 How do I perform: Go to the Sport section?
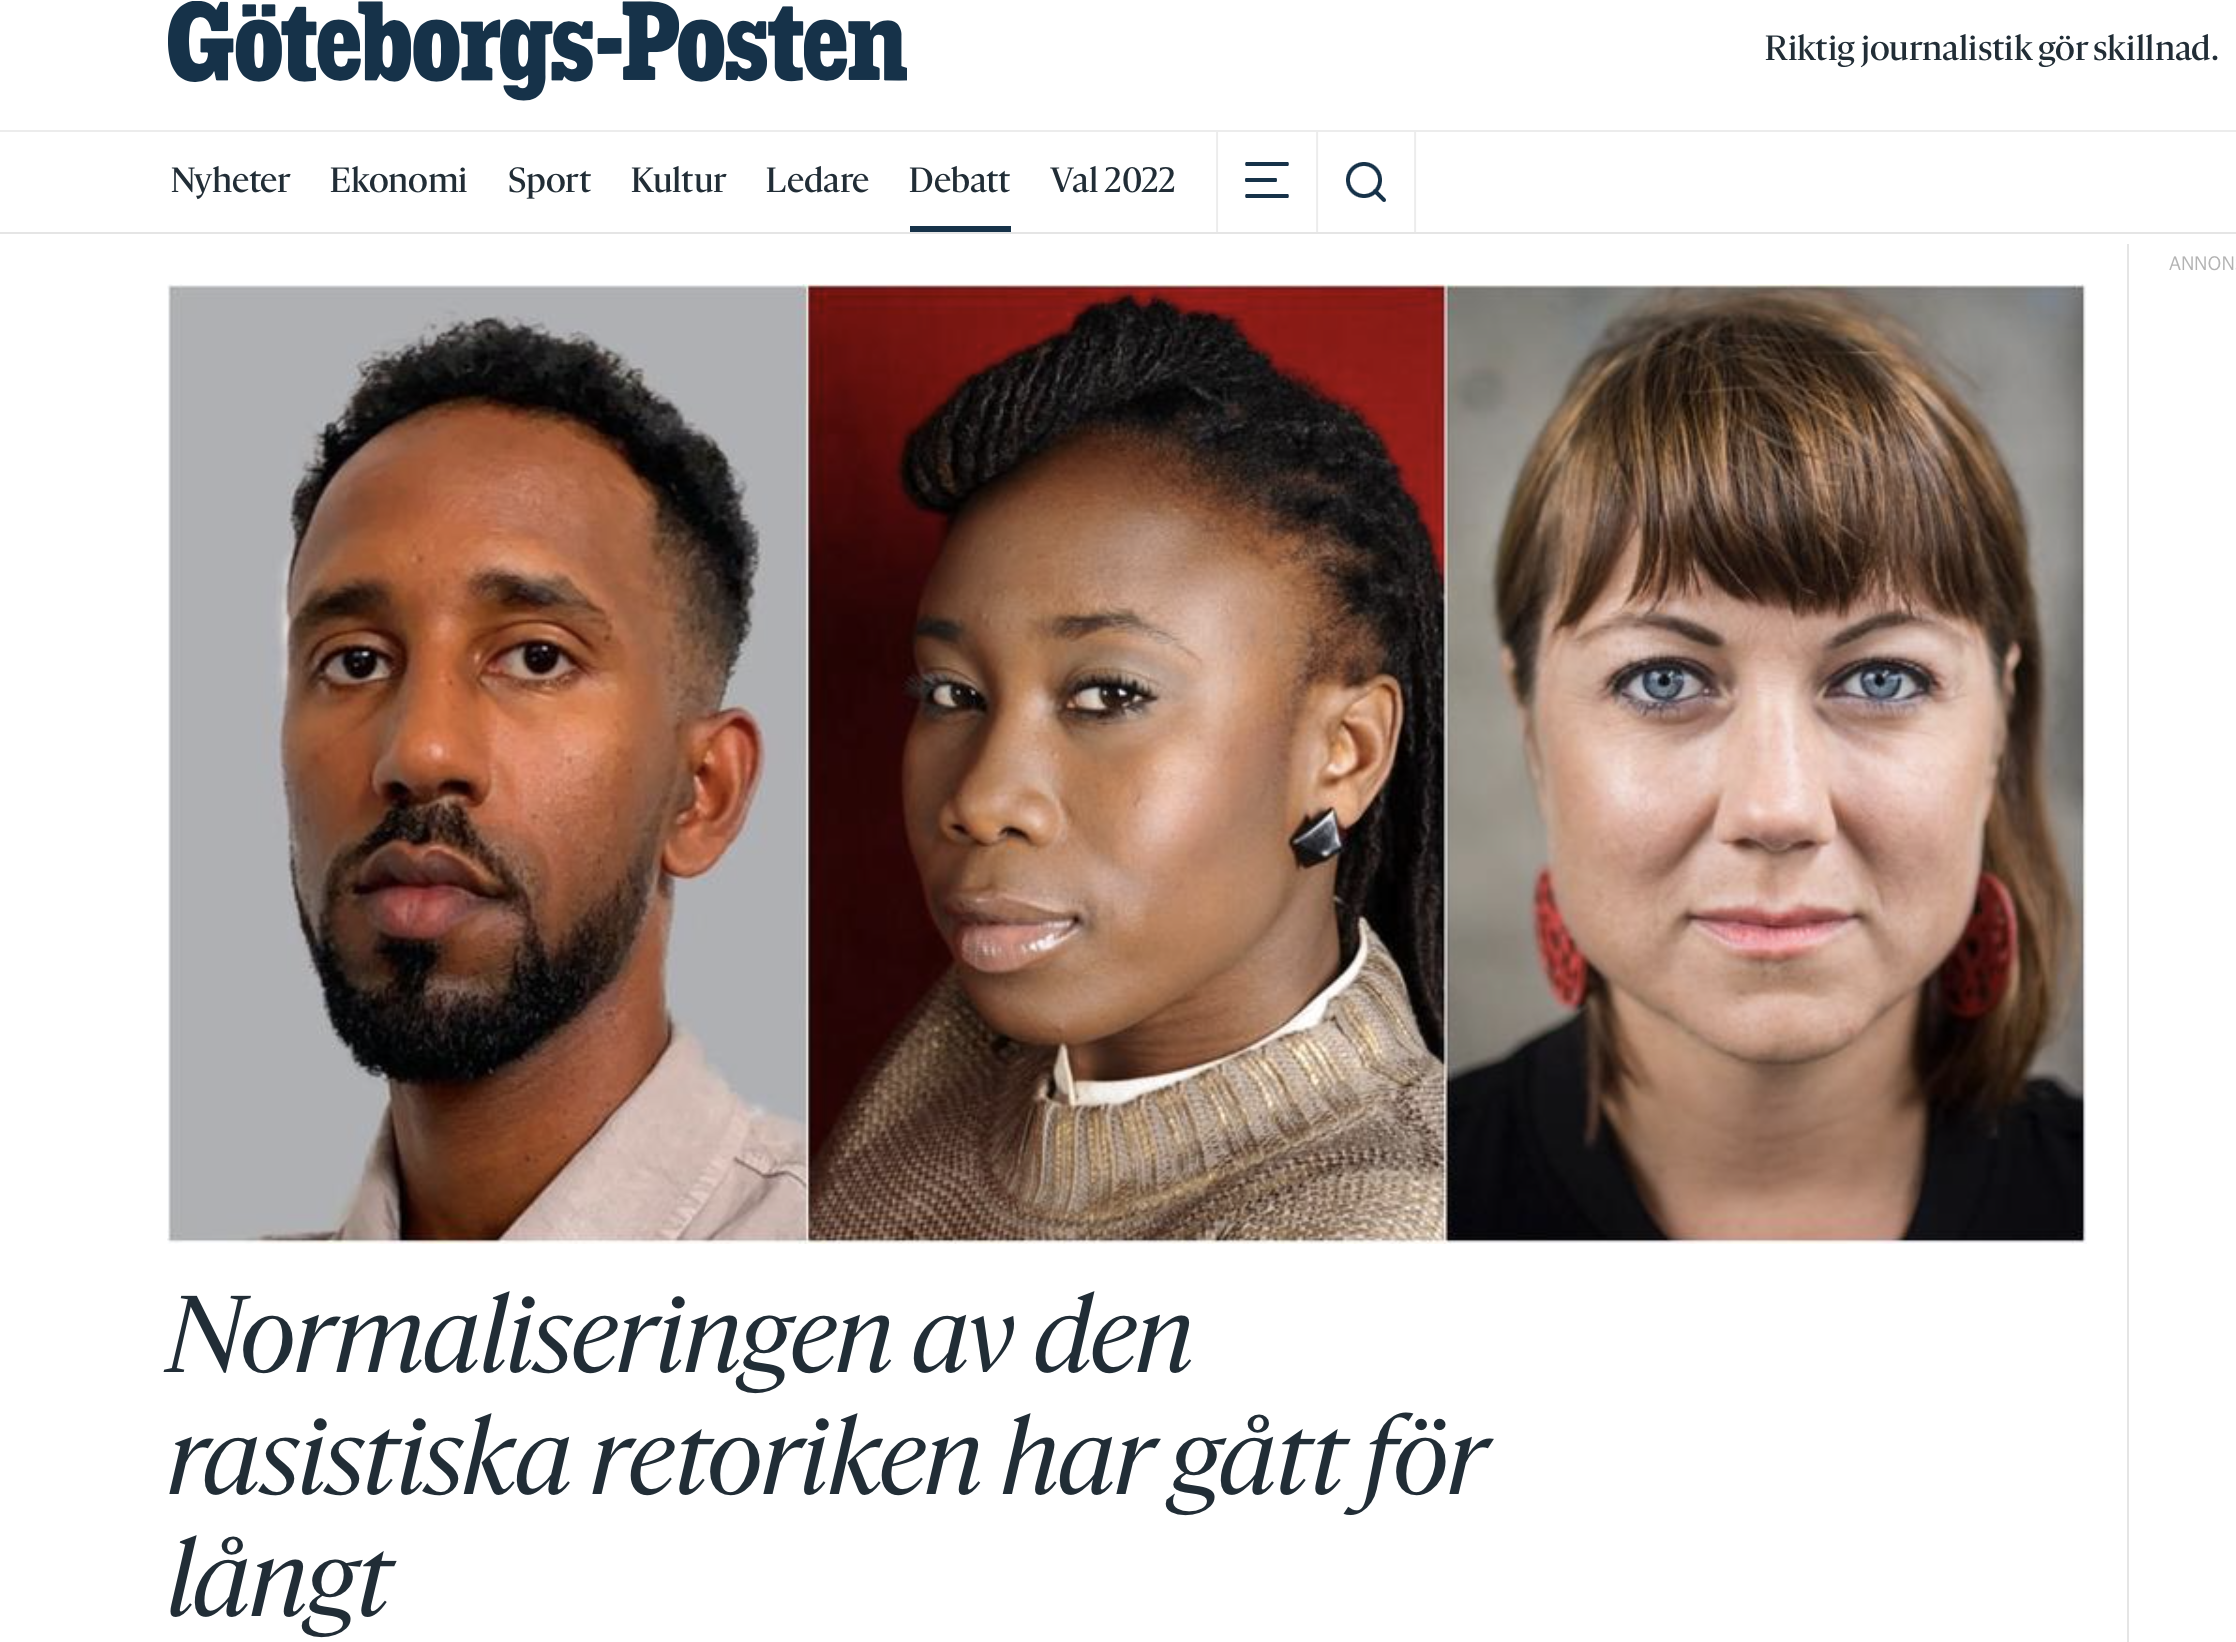(549, 181)
